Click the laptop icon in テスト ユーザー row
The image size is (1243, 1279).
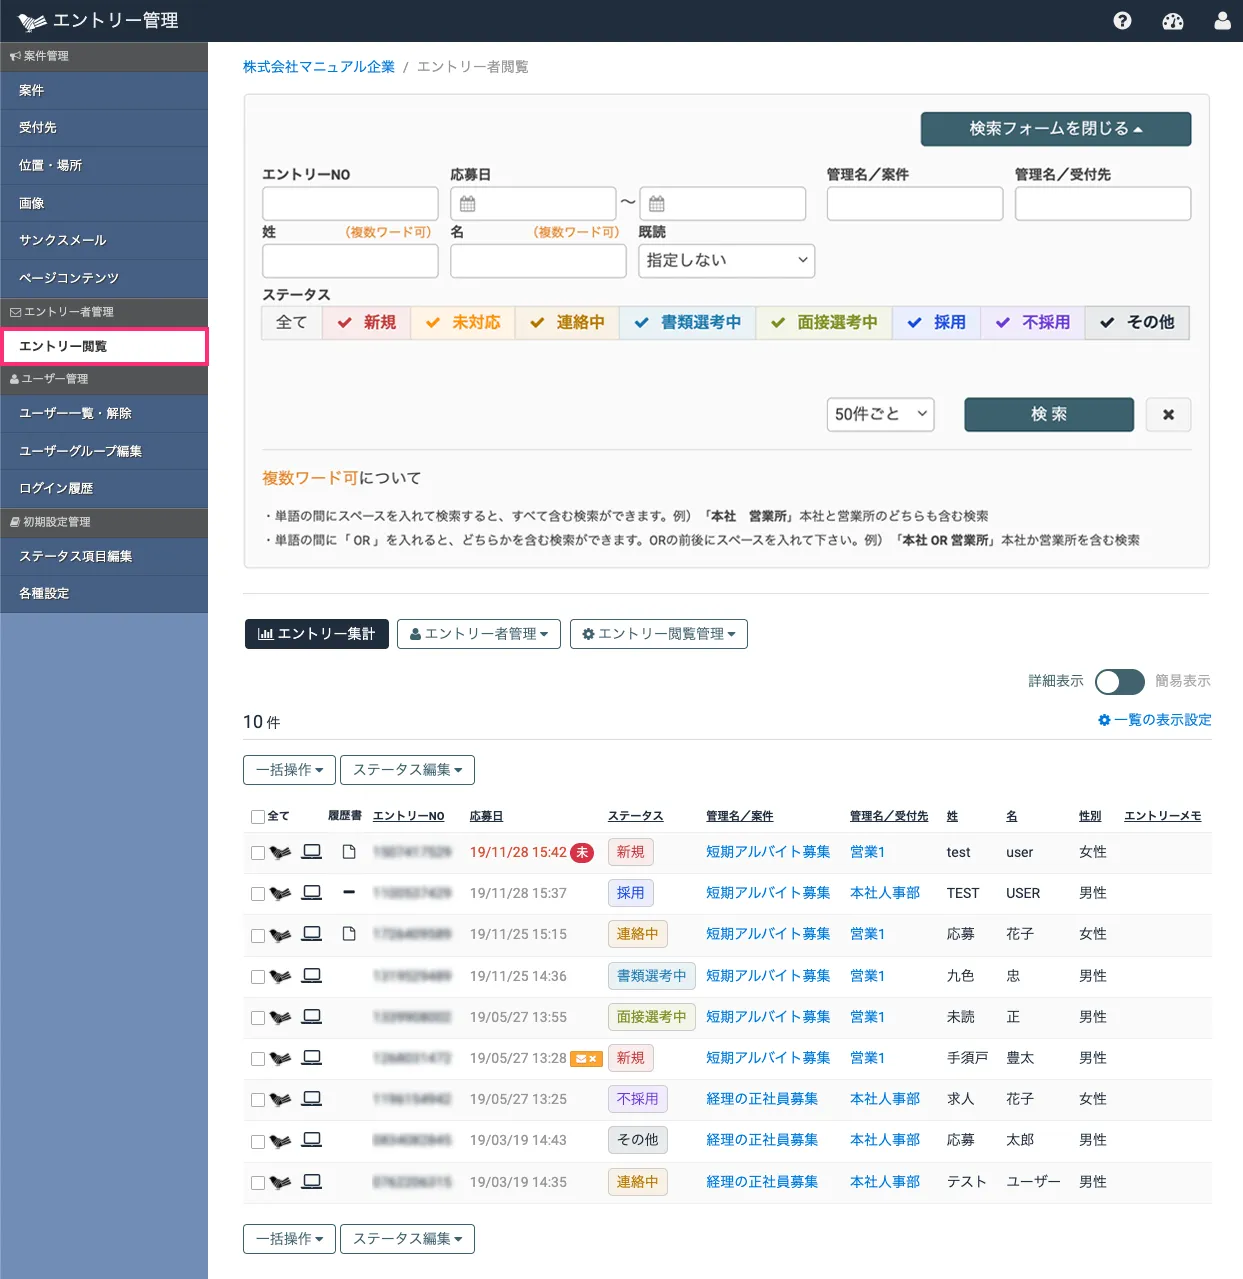(312, 1182)
